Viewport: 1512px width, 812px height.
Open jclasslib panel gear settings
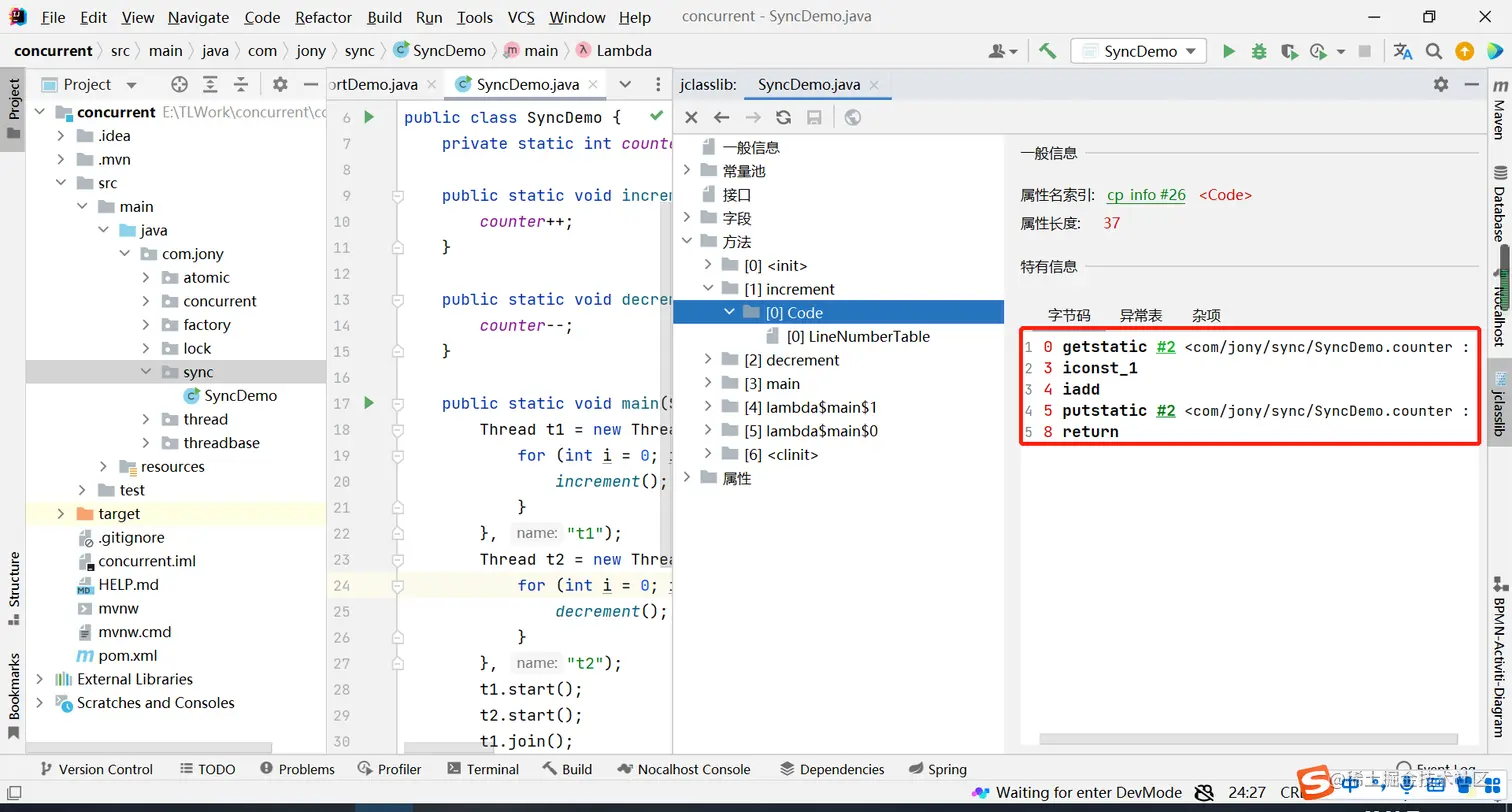(x=1440, y=84)
